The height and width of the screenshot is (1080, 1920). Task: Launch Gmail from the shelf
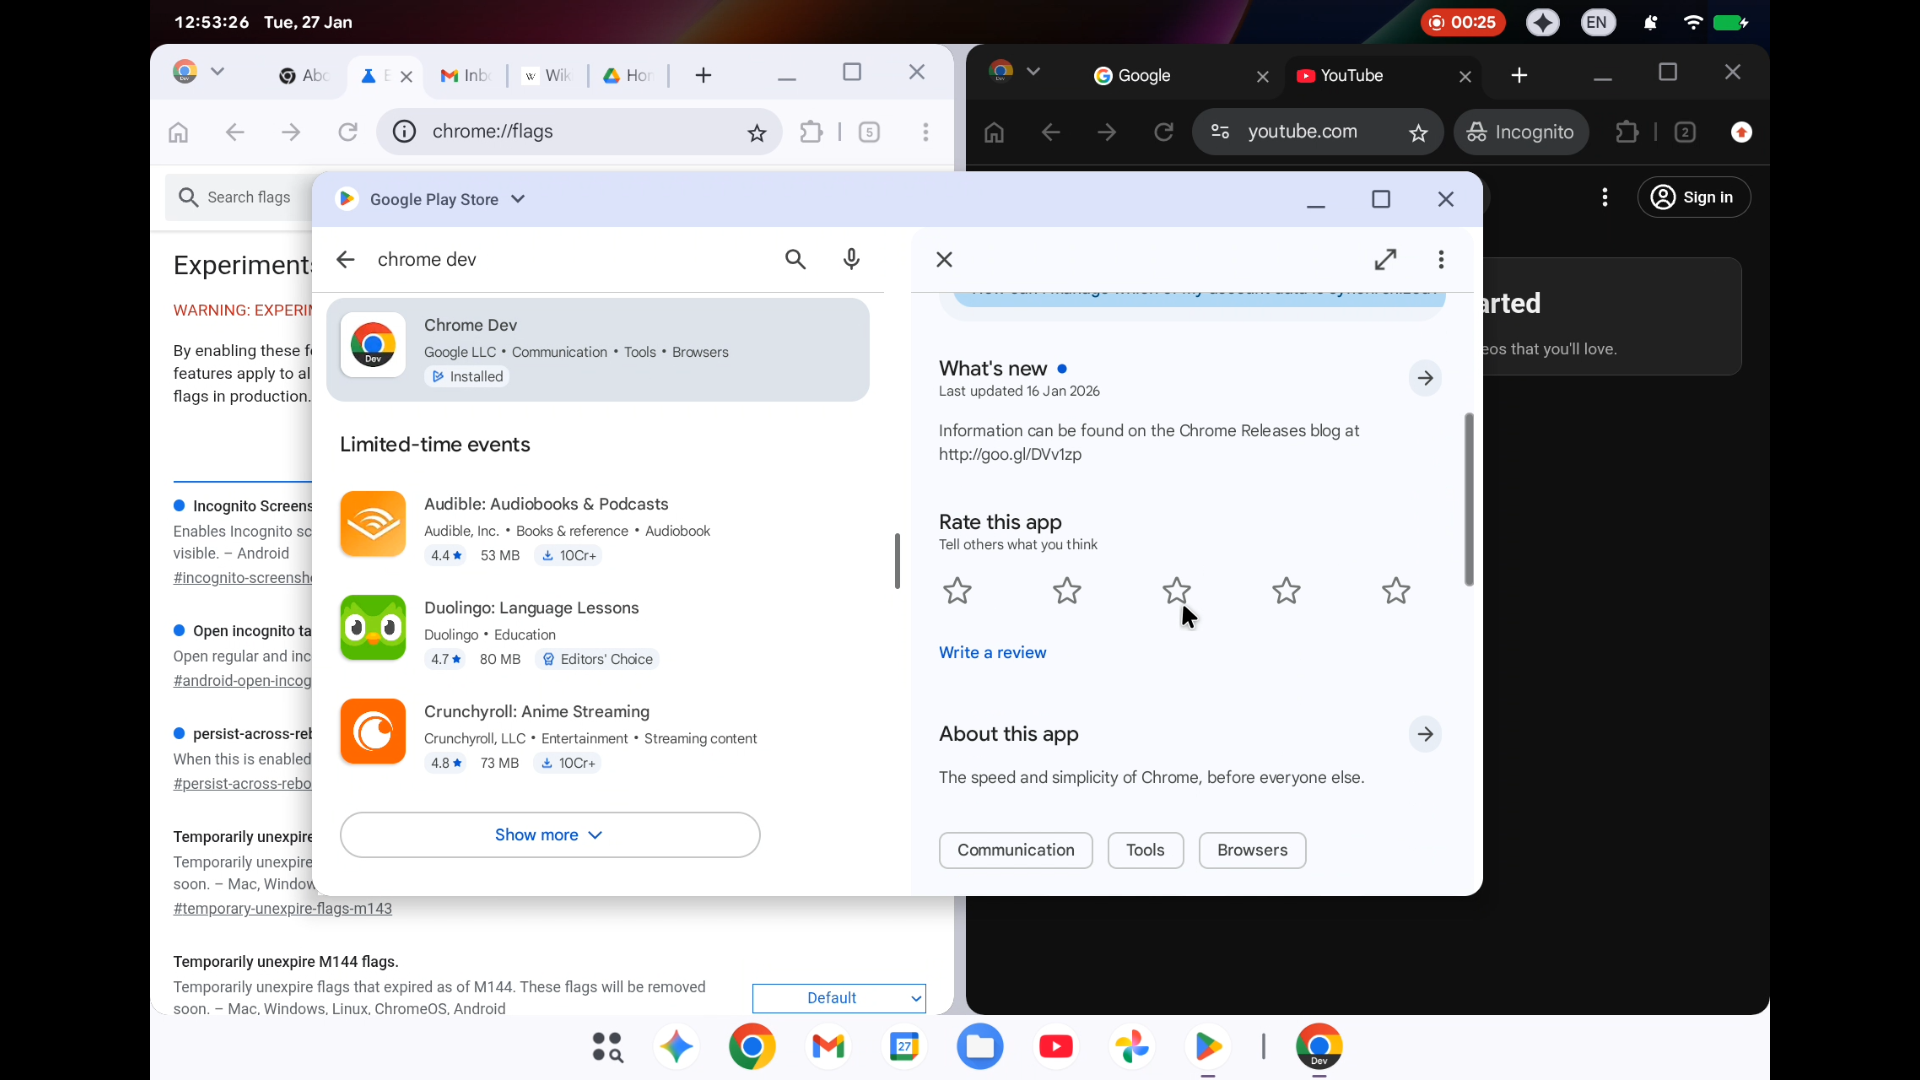tap(828, 1047)
